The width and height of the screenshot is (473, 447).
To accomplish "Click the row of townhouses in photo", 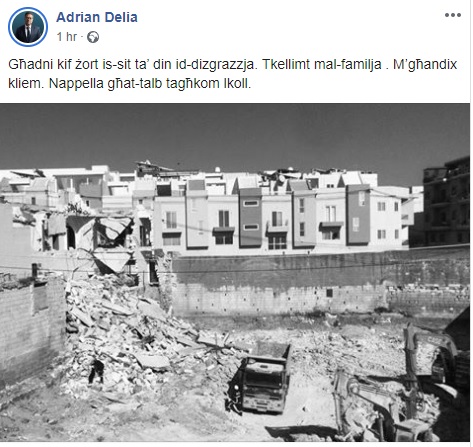I will coord(280,217).
